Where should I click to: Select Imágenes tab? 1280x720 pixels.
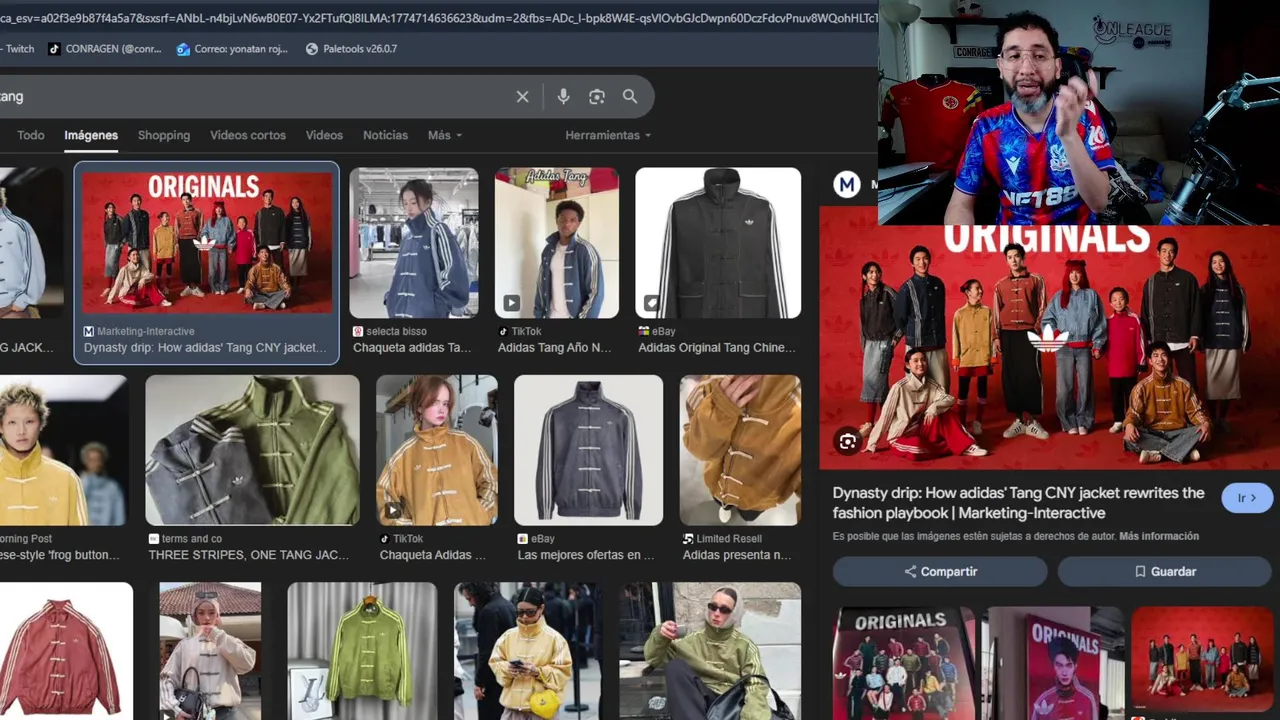pyautogui.click(x=91, y=135)
